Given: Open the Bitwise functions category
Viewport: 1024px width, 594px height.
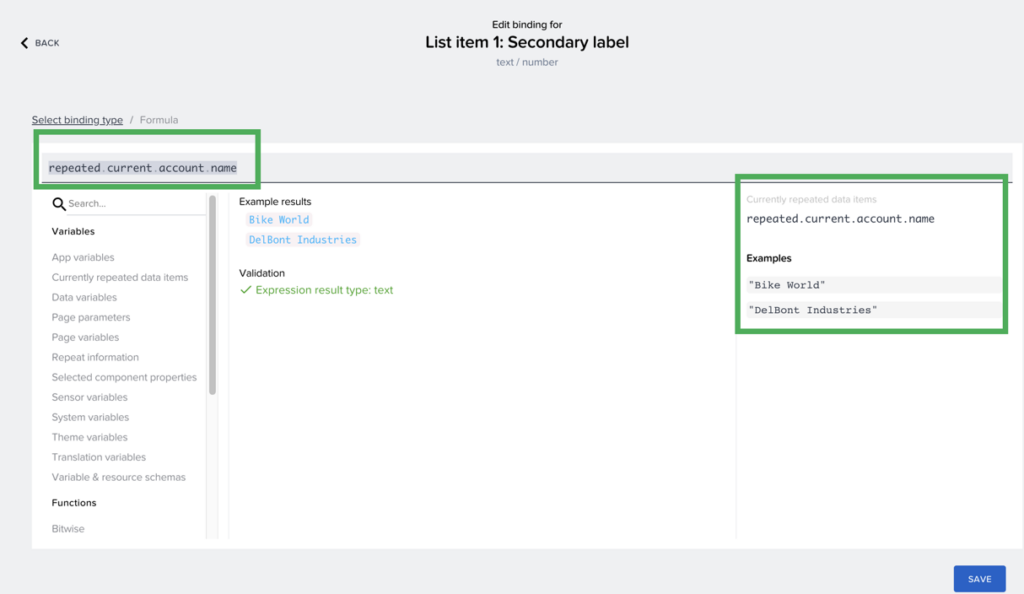Looking at the screenshot, I should click(68, 528).
